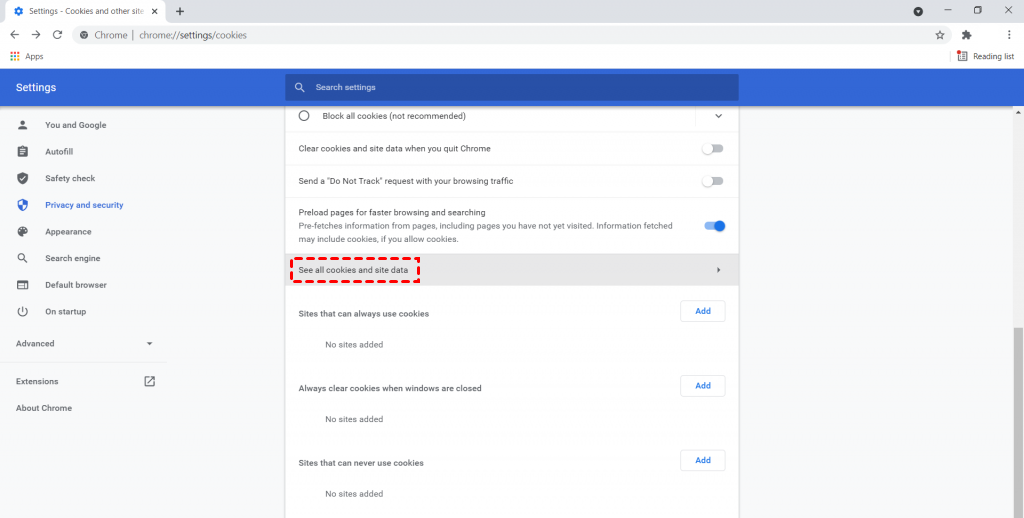Add site that can always use cookies

(702, 311)
